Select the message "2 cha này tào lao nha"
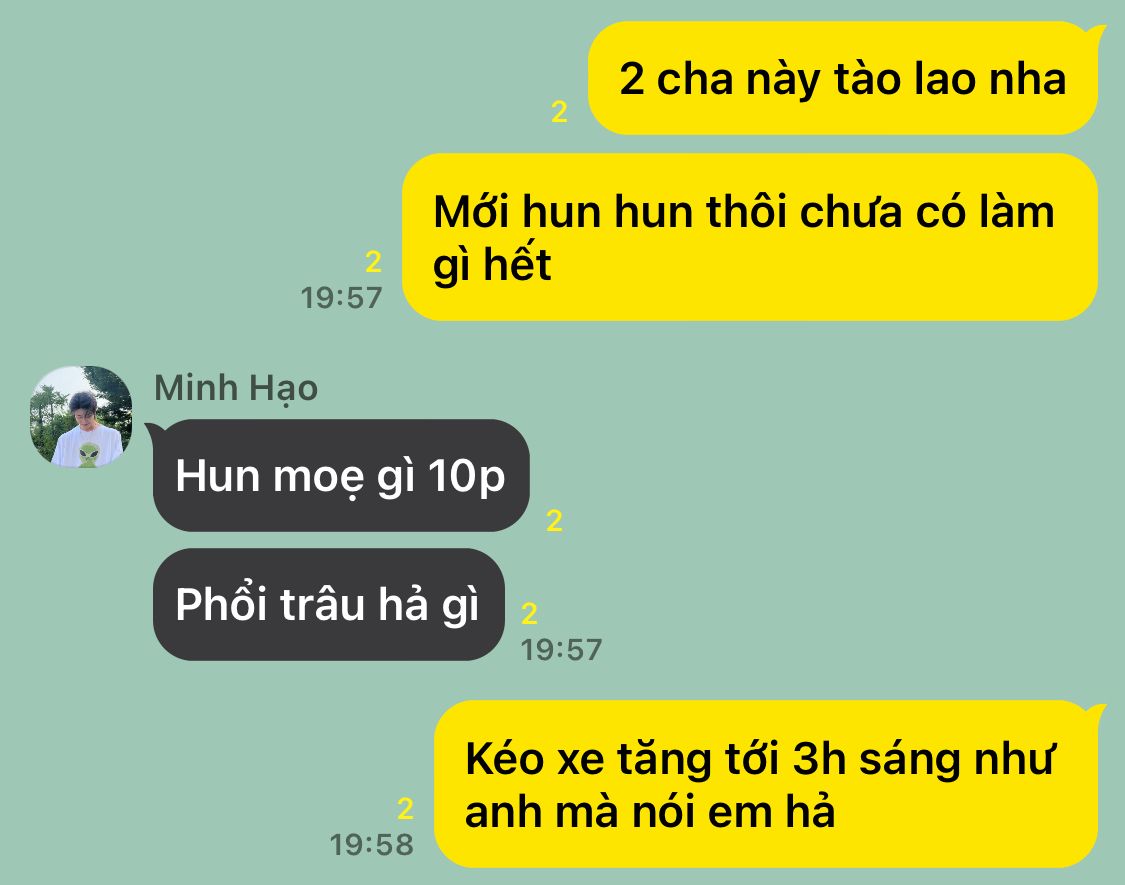The width and height of the screenshot is (1125, 885). [843, 78]
